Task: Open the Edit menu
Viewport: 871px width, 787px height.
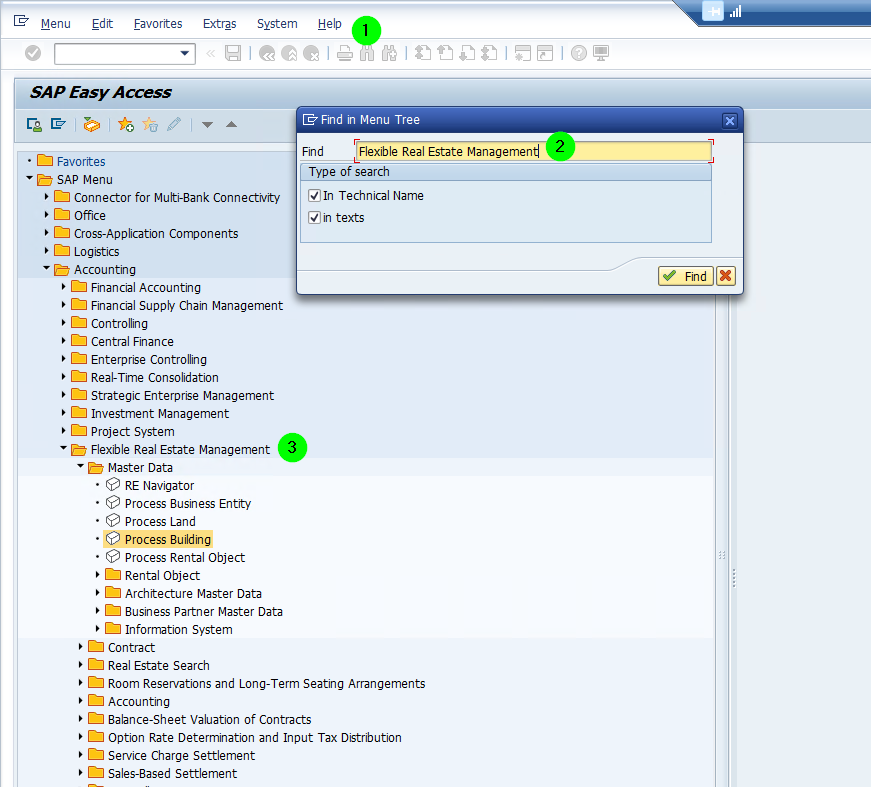Action: 102,24
